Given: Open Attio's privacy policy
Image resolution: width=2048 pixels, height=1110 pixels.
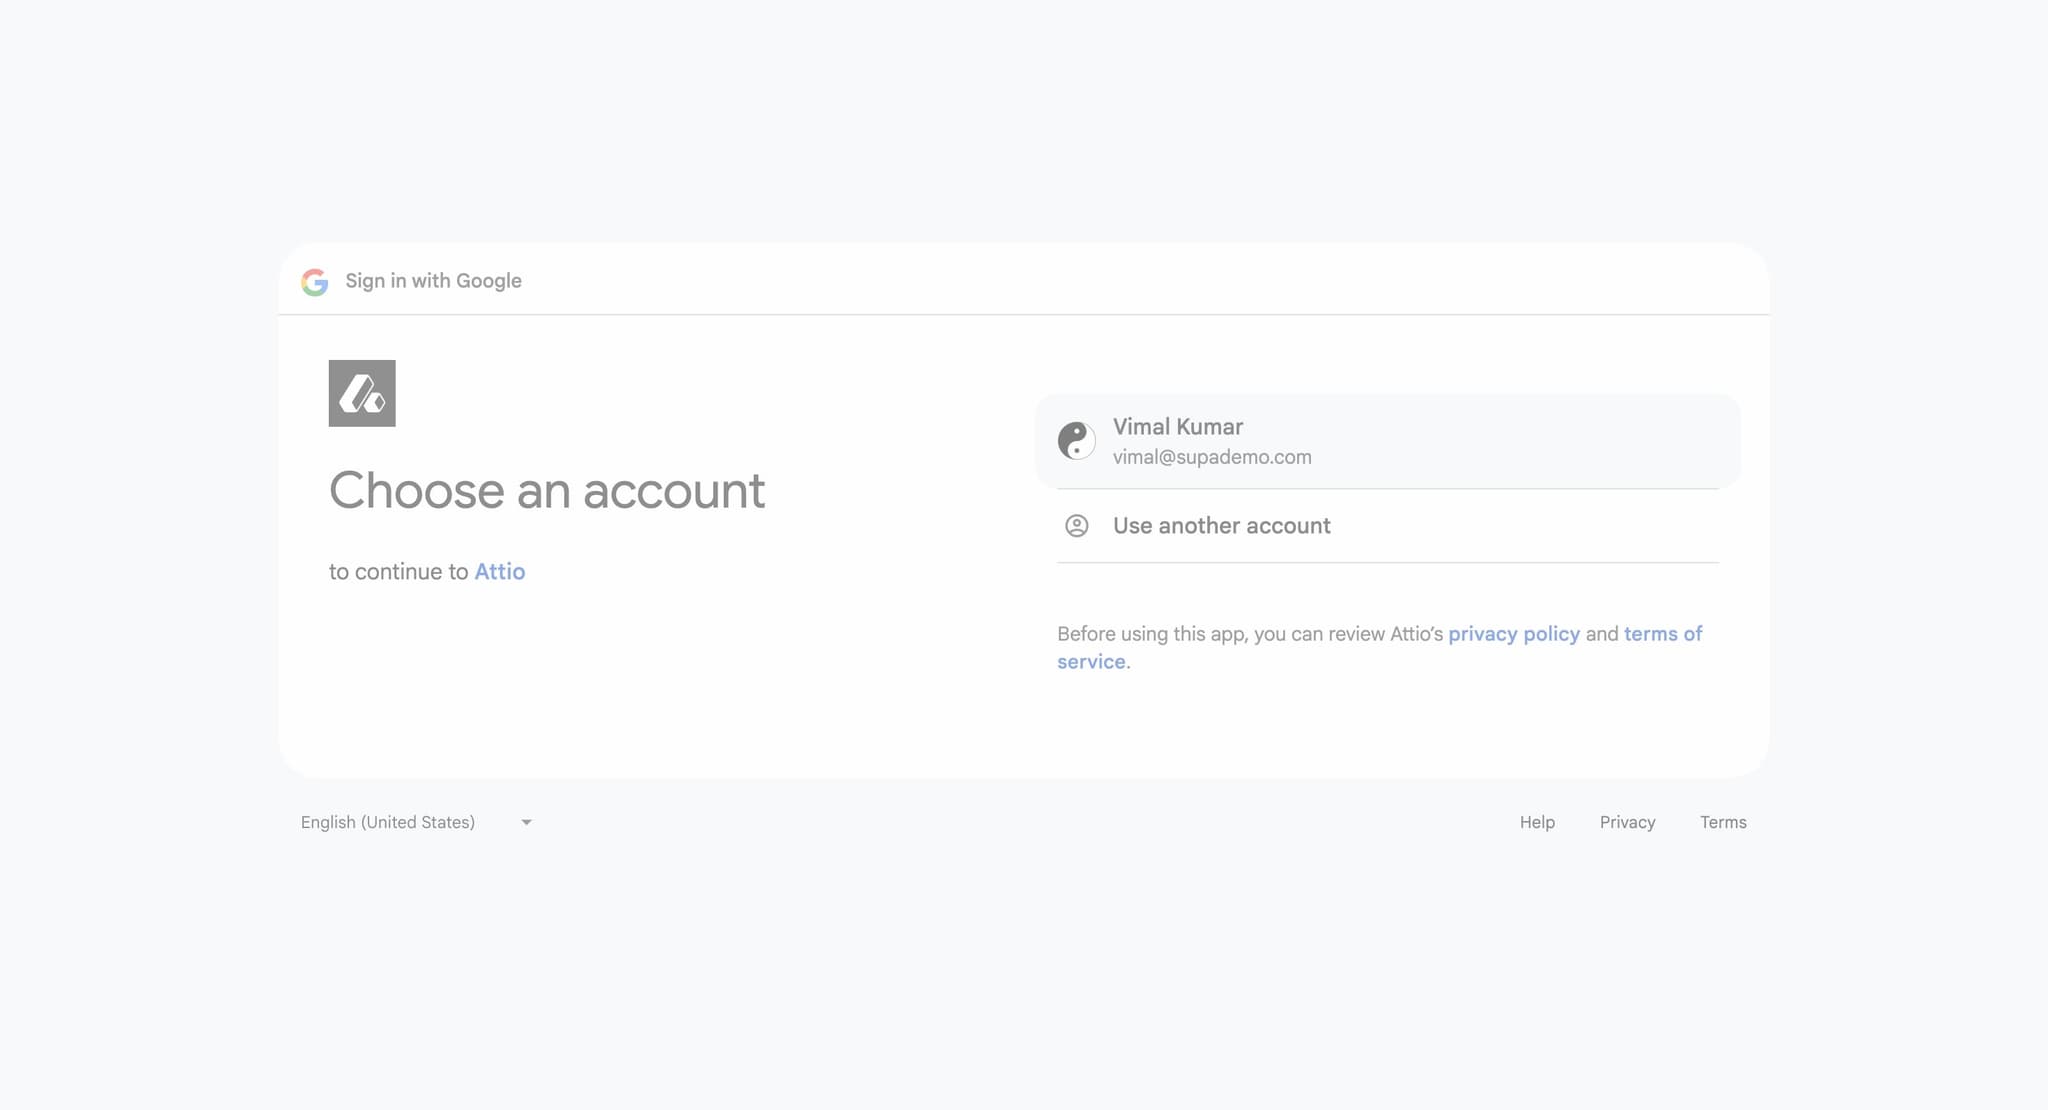Looking at the screenshot, I should pyautogui.click(x=1513, y=633).
